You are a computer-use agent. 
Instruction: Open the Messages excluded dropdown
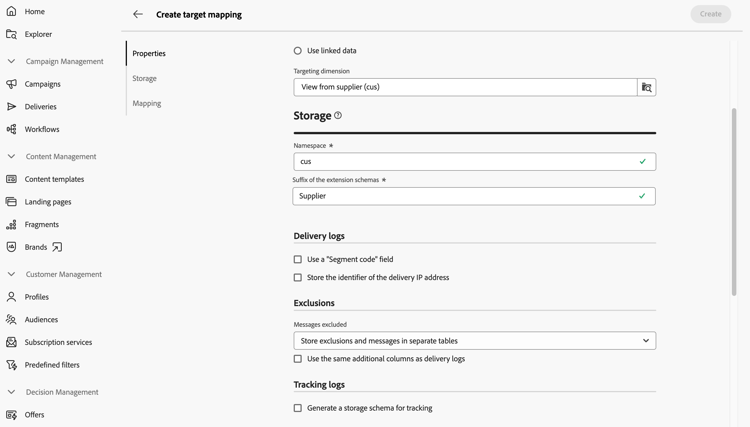click(x=474, y=341)
